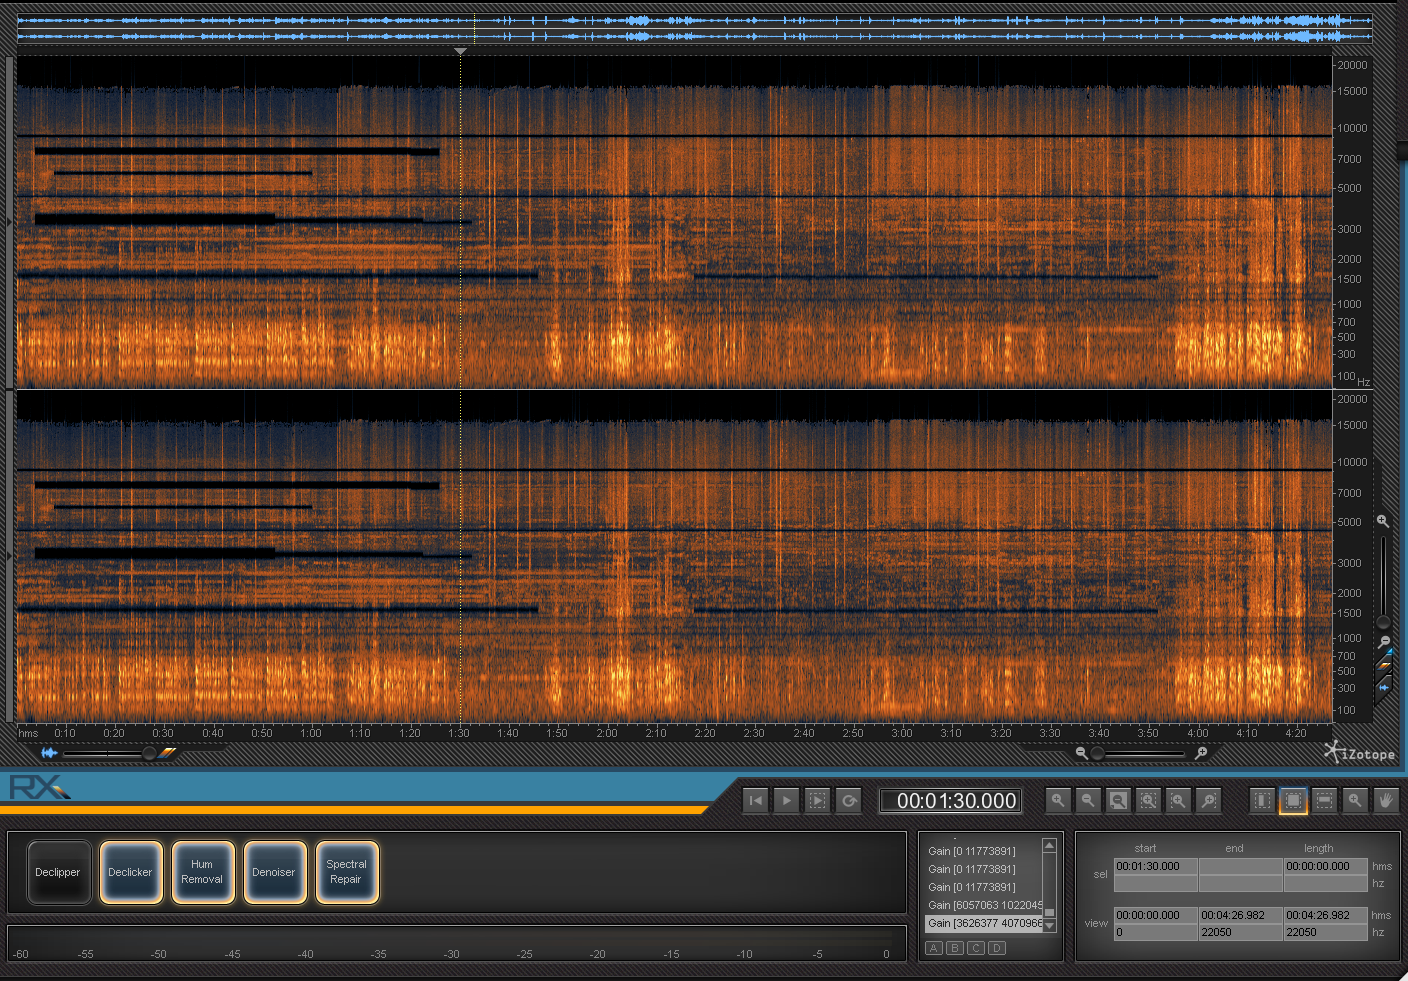1408x981 pixels.
Task: Click snapshot button A
Action: [934, 948]
